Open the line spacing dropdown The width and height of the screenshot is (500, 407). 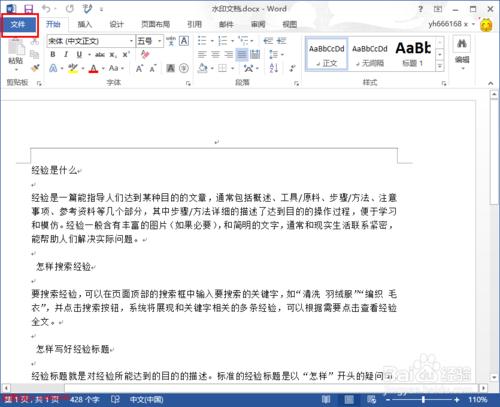tap(275, 55)
